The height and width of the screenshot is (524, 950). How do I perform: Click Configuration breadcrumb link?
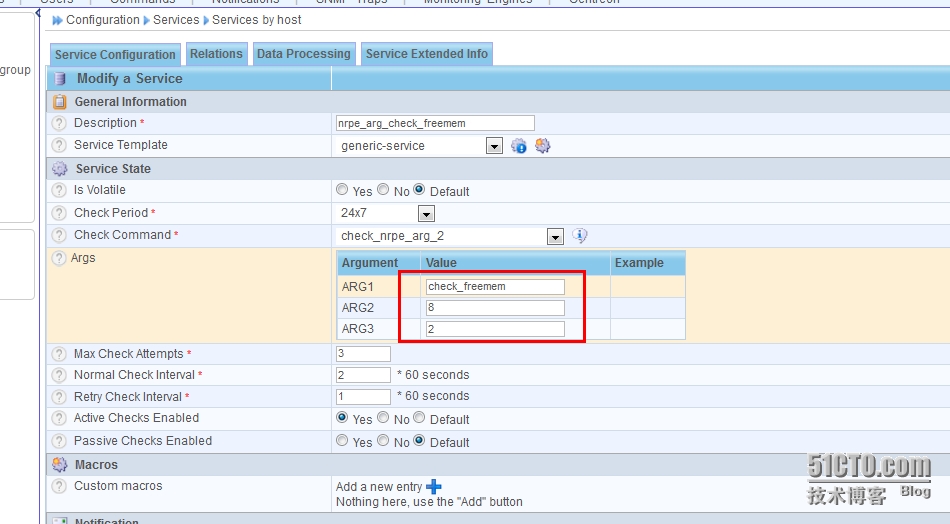(103, 20)
